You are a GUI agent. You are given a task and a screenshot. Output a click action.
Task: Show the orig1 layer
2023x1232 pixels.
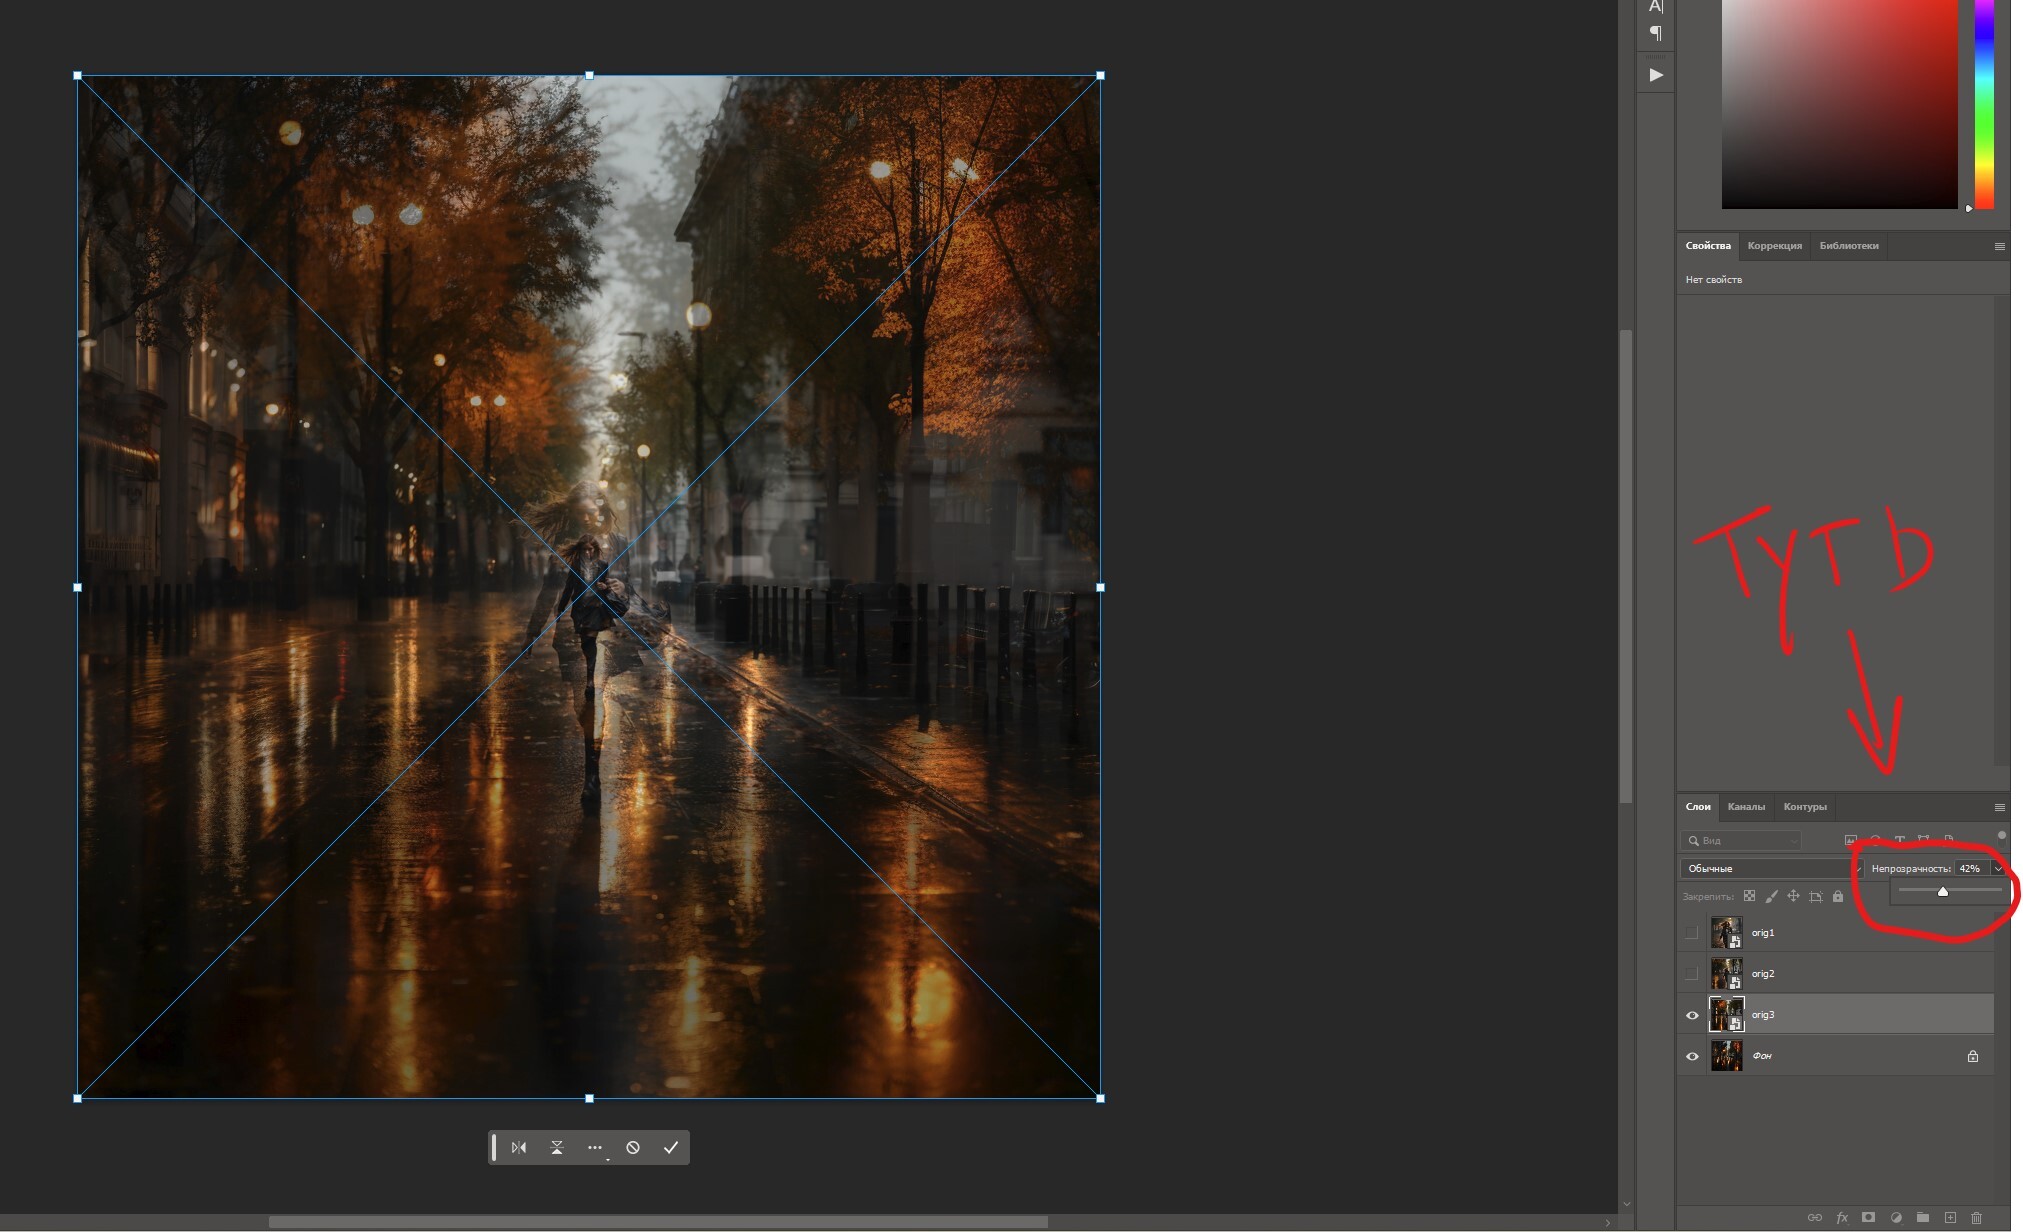[1692, 933]
